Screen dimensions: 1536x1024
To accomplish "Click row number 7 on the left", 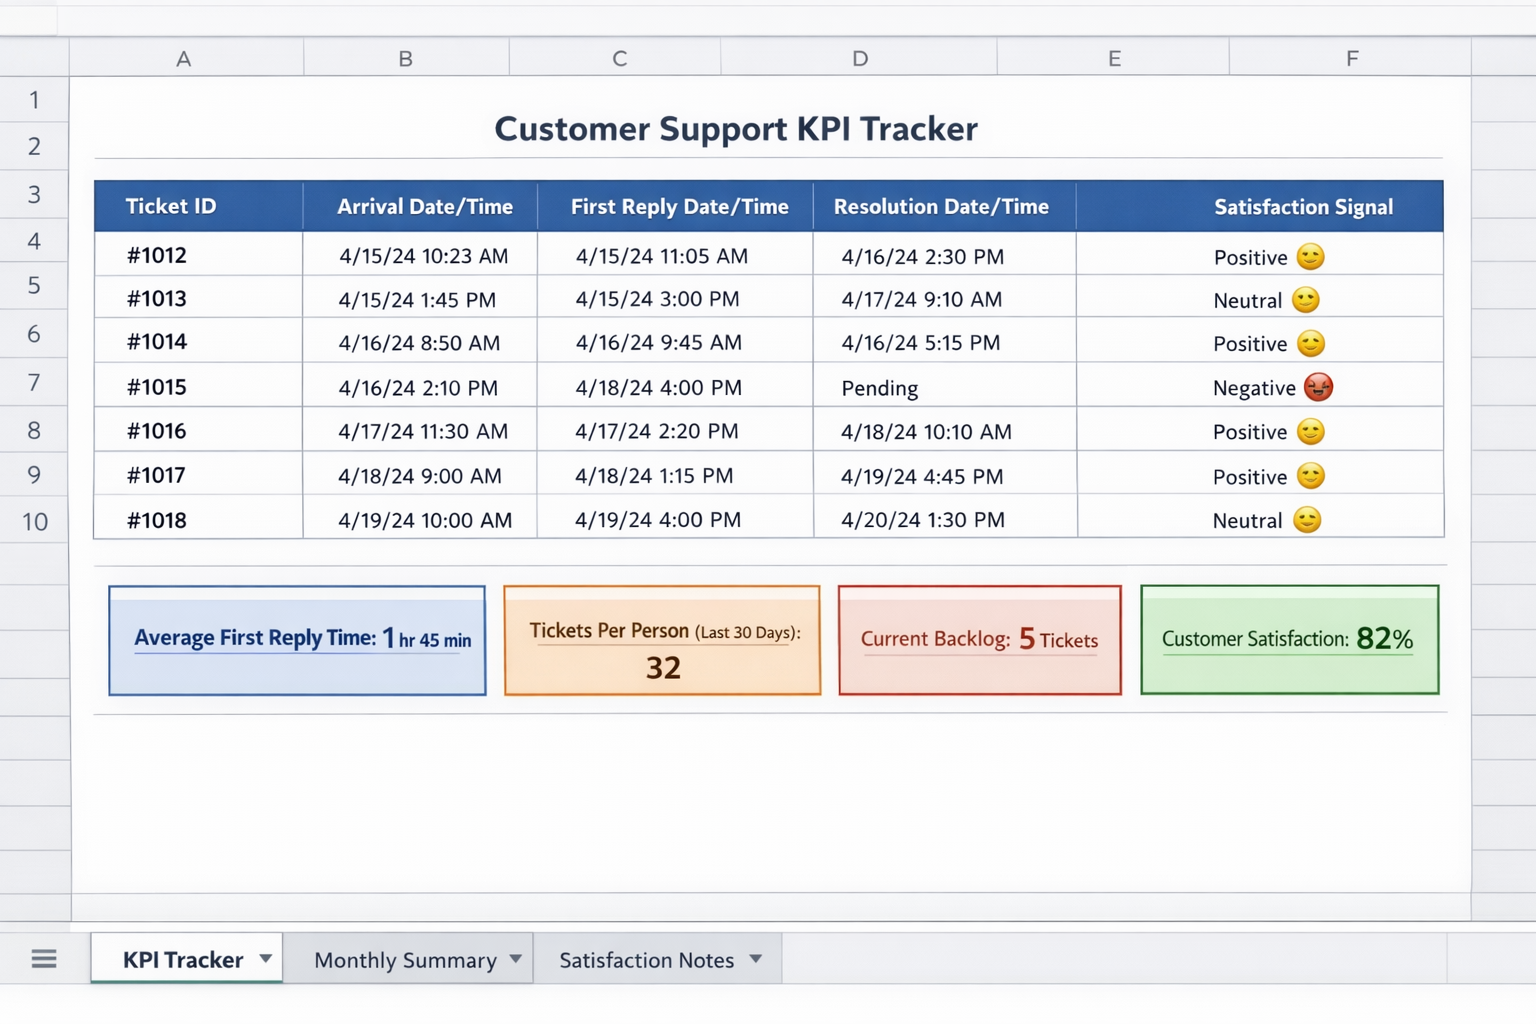I will [x=34, y=383].
